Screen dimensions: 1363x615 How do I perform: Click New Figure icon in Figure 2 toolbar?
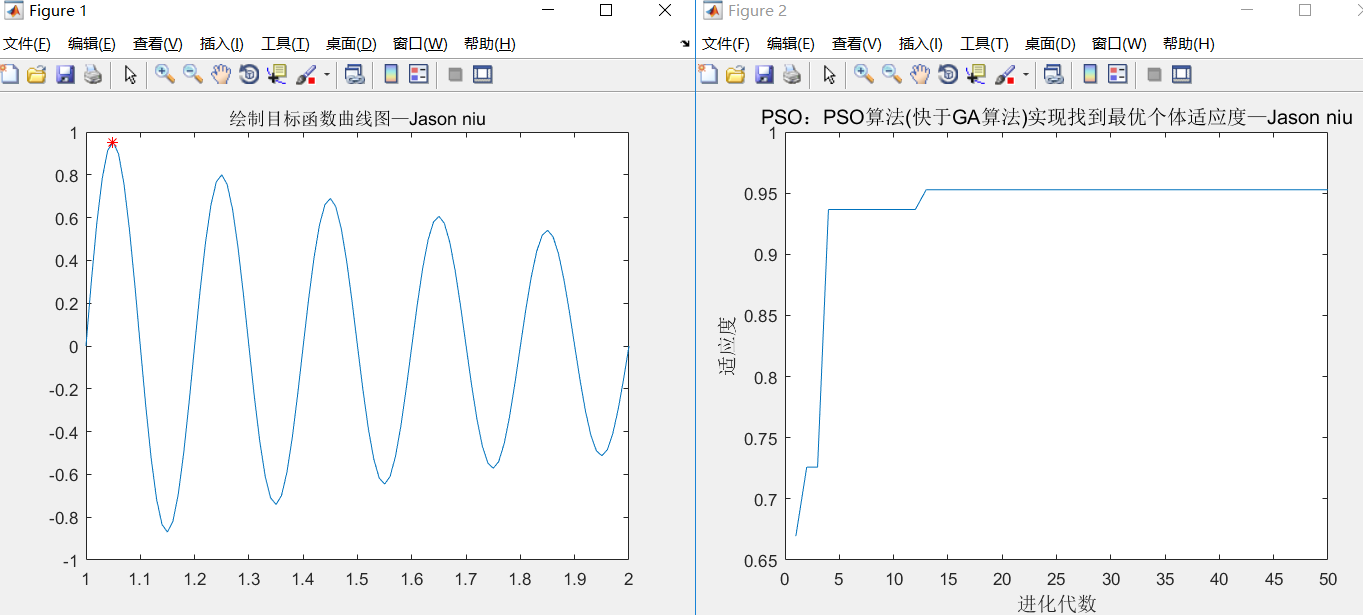[x=708, y=74]
